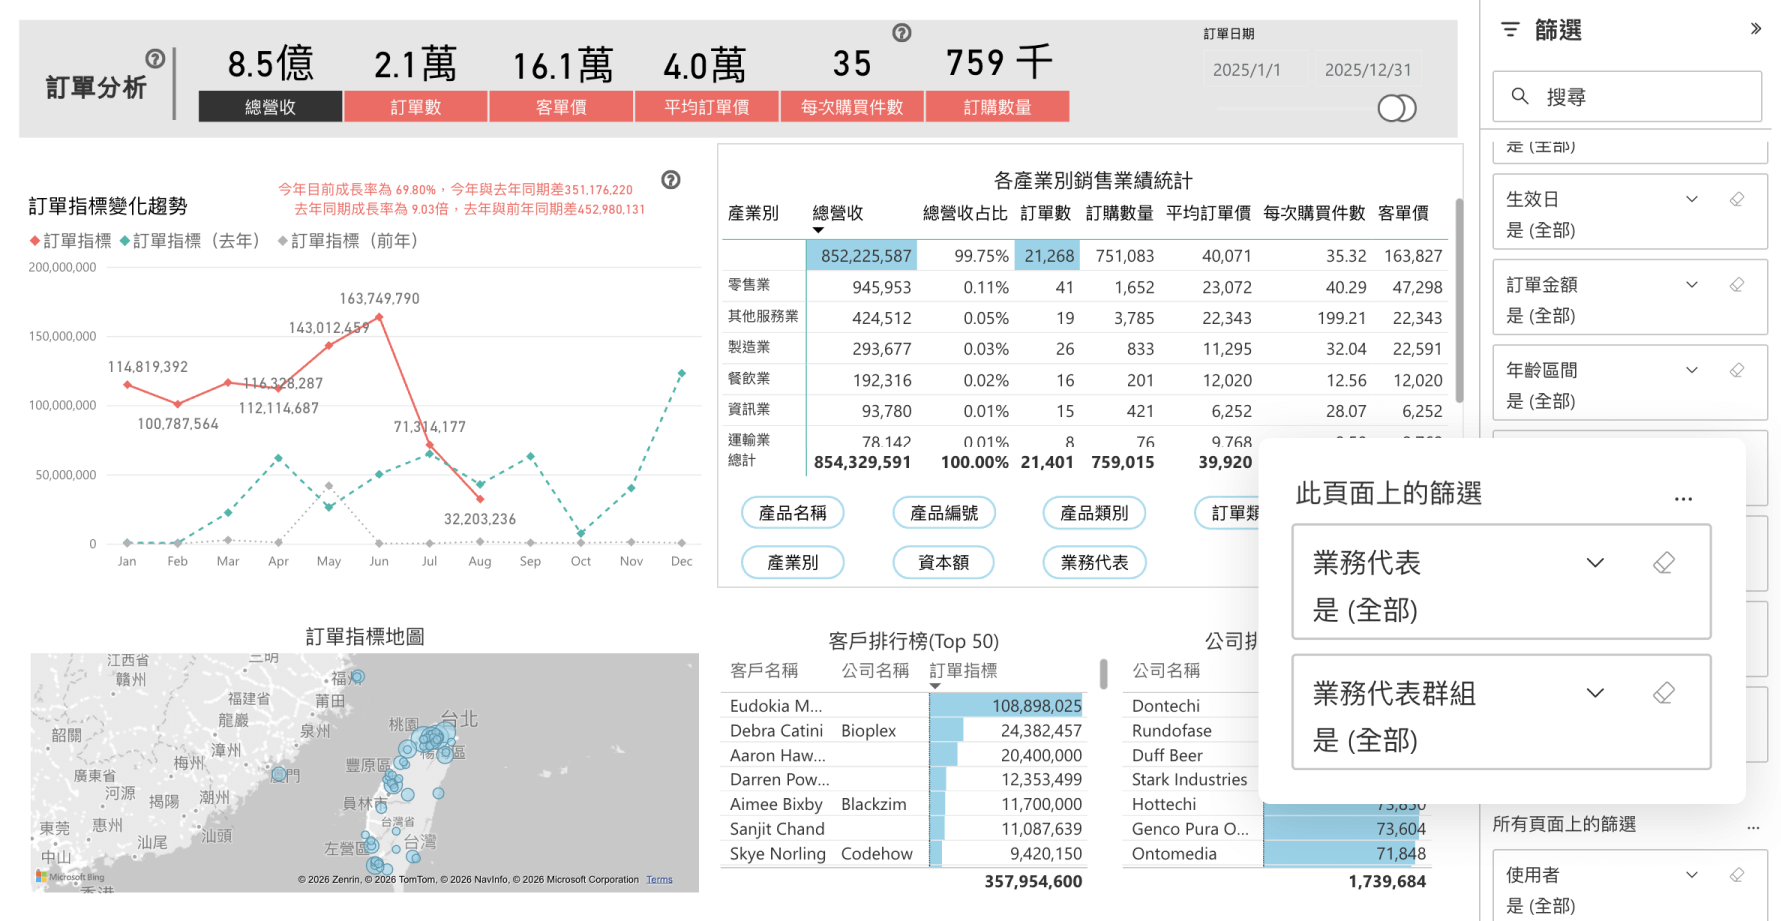Clear the 業務代表群組 filter with eraser
This screenshot has height=921, width=1781.
tap(1663, 693)
